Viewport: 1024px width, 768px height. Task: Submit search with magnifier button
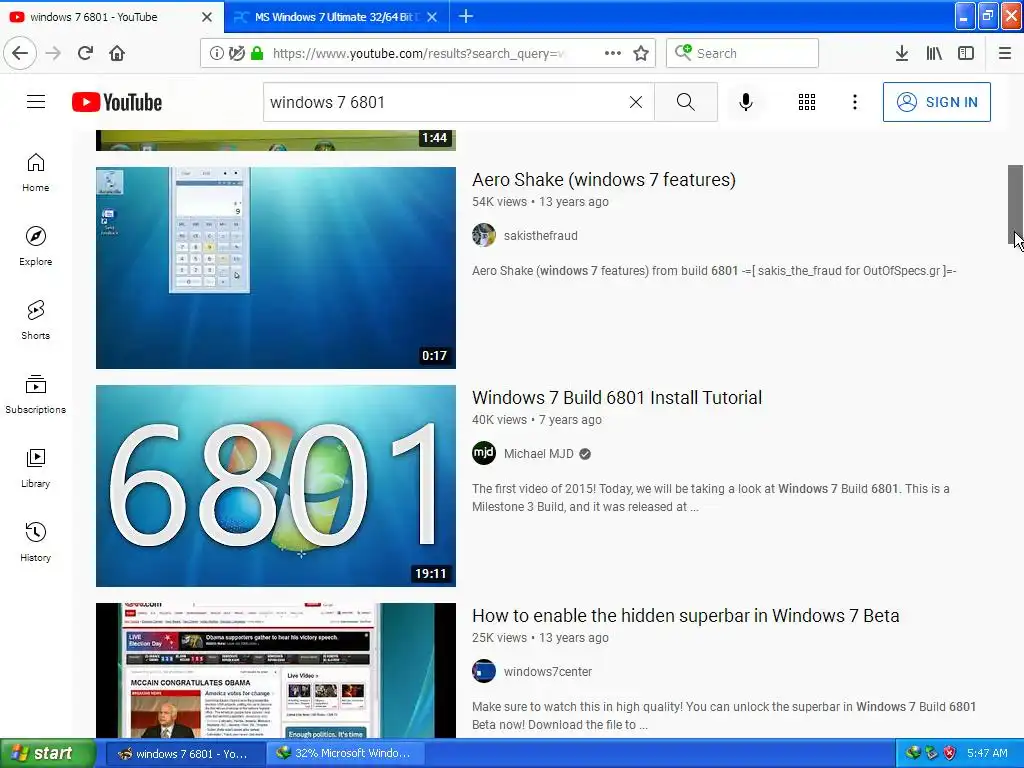pyautogui.click(x=686, y=102)
